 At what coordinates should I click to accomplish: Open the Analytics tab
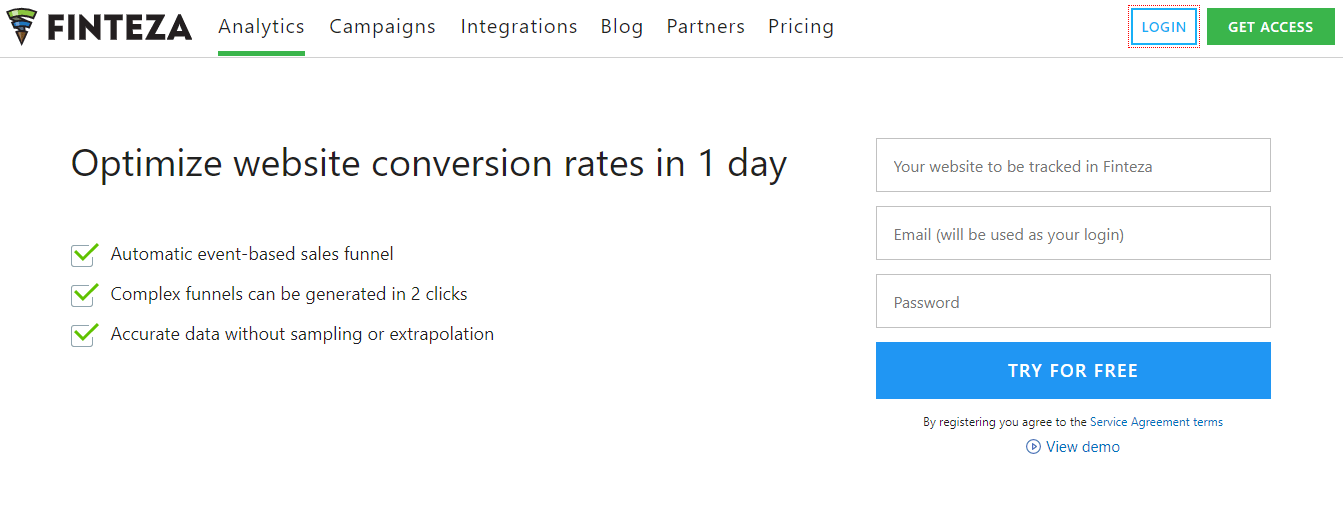(261, 27)
